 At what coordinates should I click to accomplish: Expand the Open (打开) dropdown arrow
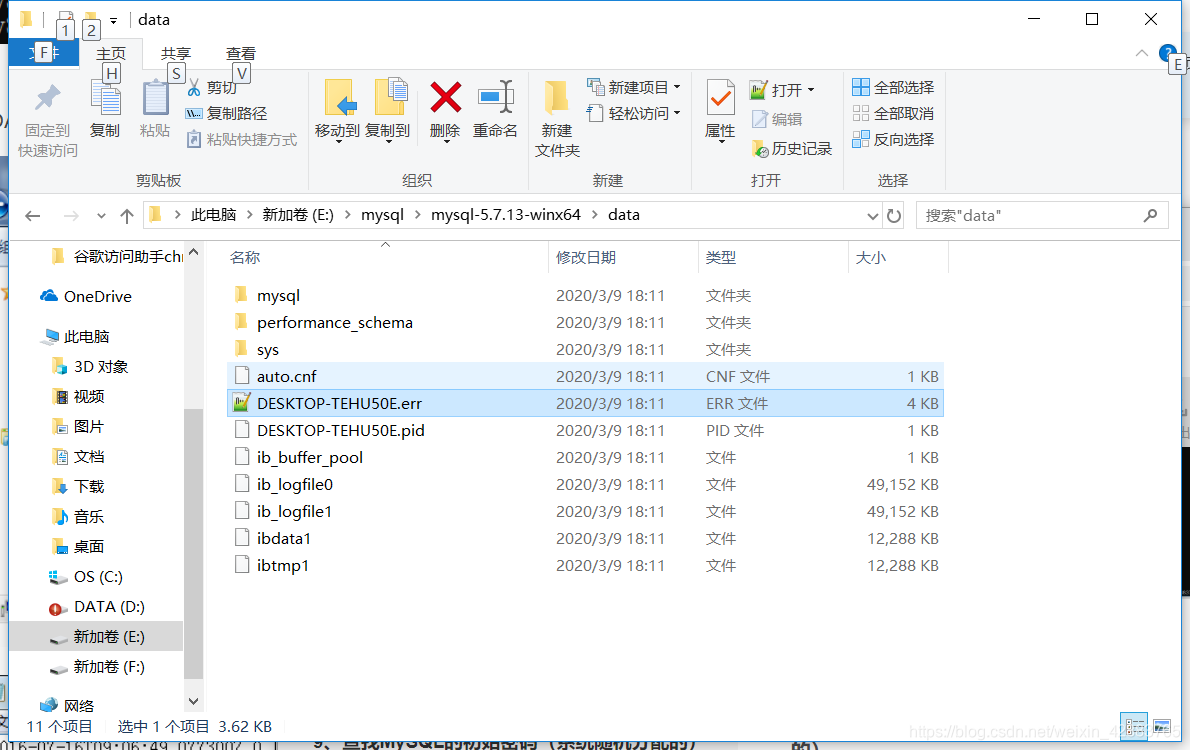pyautogui.click(x=811, y=90)
